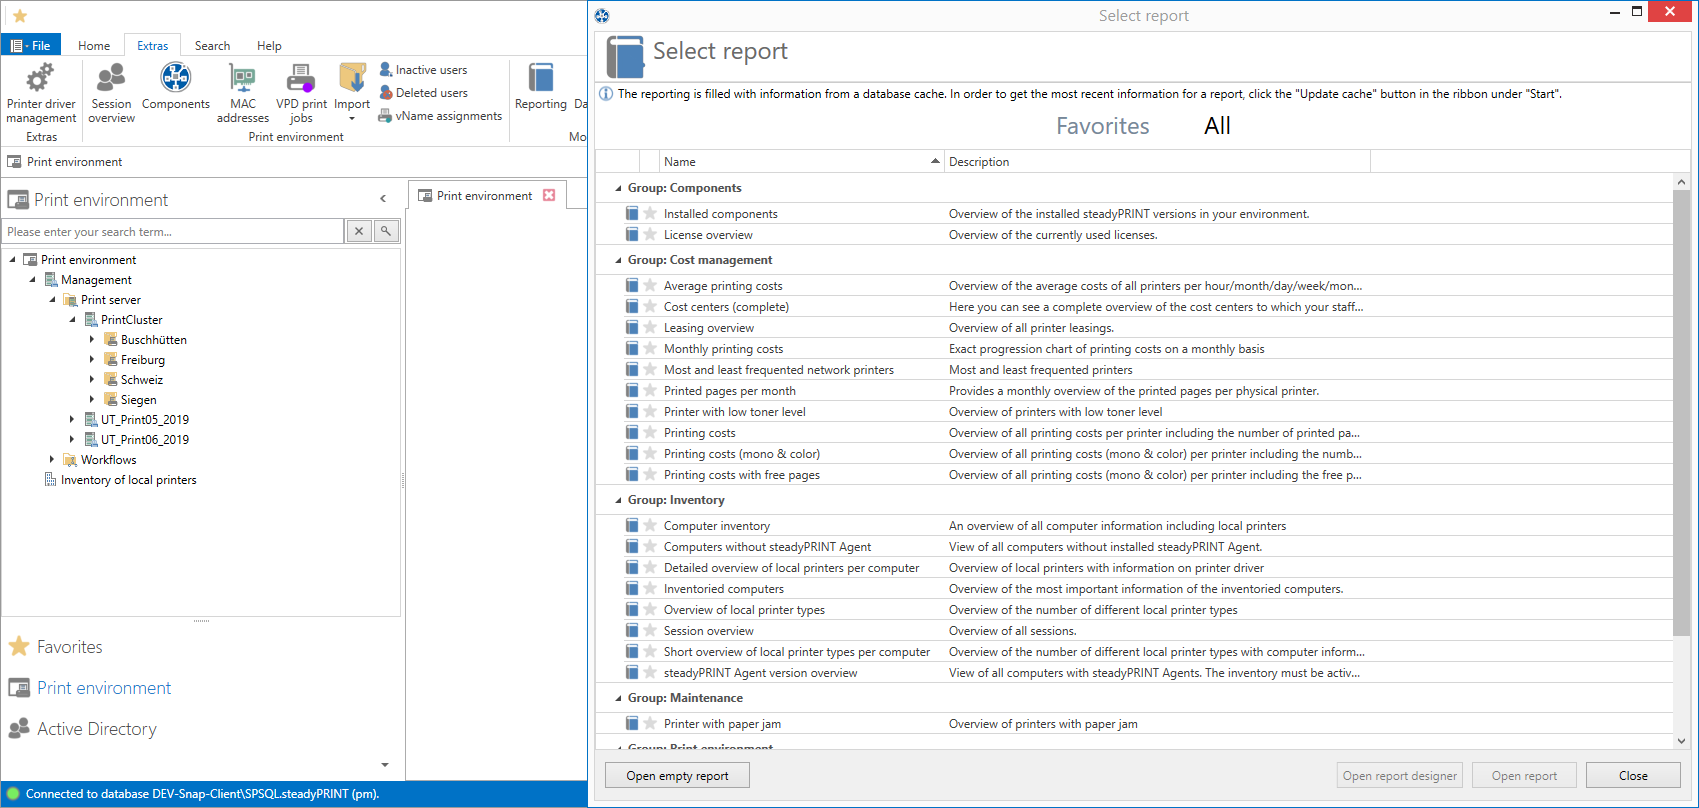Select steadyPRINT Agent version overview report
This screenshot has width=1699, height=808.
coord(760,672)
